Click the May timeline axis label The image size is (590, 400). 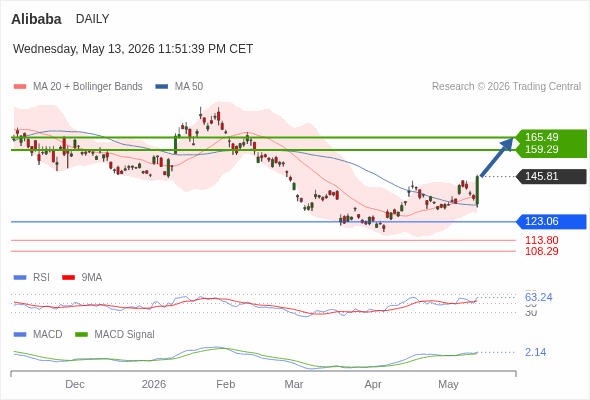[x=448, y=384]
